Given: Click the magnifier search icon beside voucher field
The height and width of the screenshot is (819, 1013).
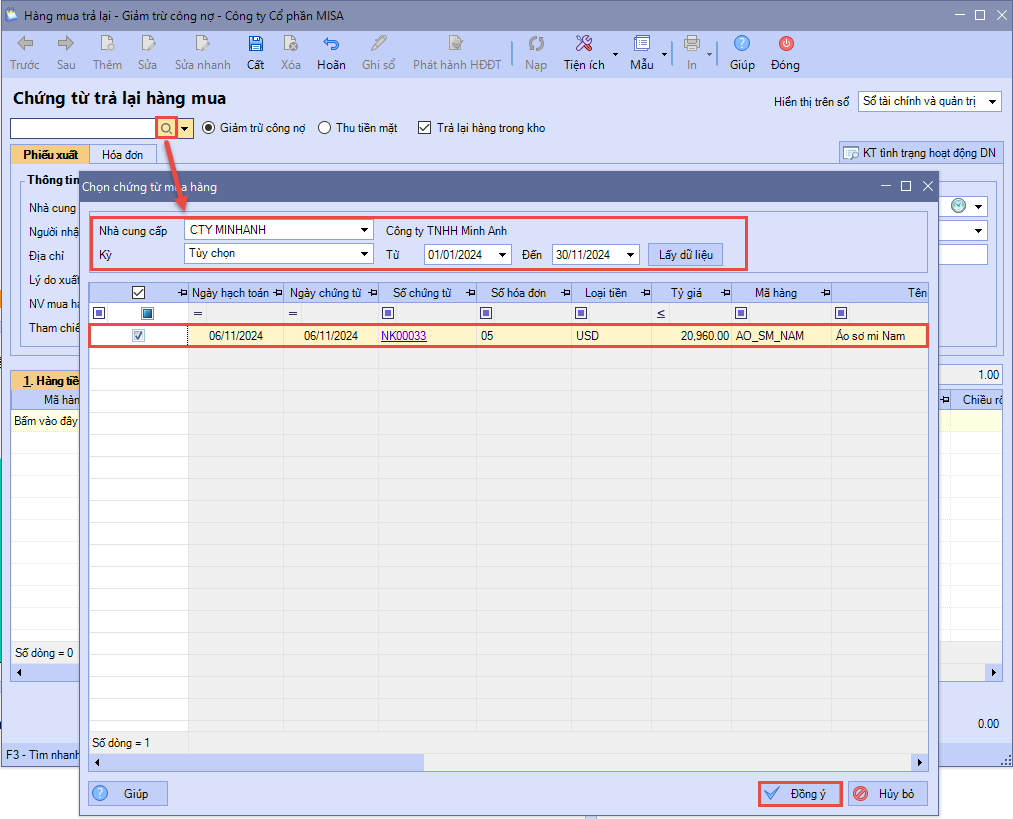Looking at the screenshot, I should click(x=166, y=128).
